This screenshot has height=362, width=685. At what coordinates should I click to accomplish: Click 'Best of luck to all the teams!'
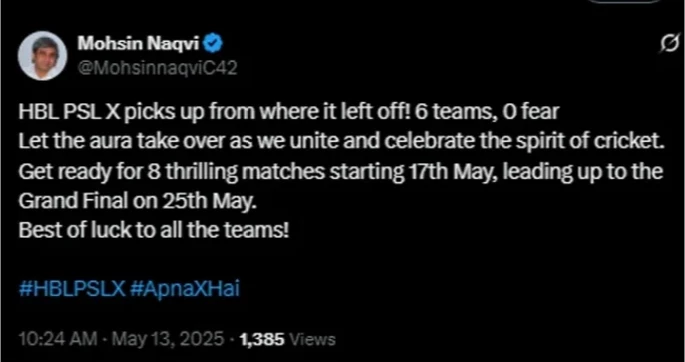point(154,230)
